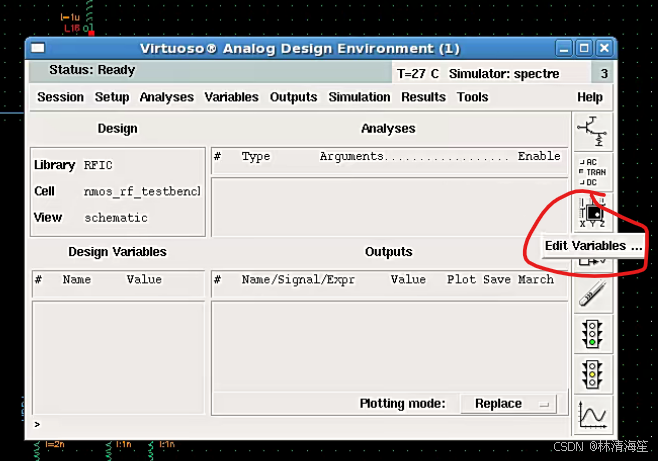Image resolution: width=658 pixels, height=461 pixels.
Task: Open the Outputs menu
Action: (x=293, y=97)
